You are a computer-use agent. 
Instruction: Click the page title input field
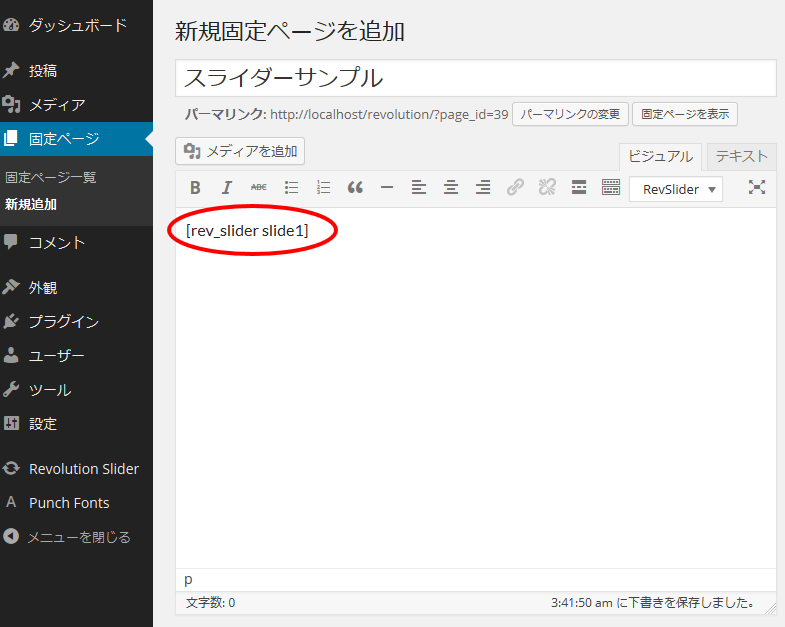[x=476, y=78]
